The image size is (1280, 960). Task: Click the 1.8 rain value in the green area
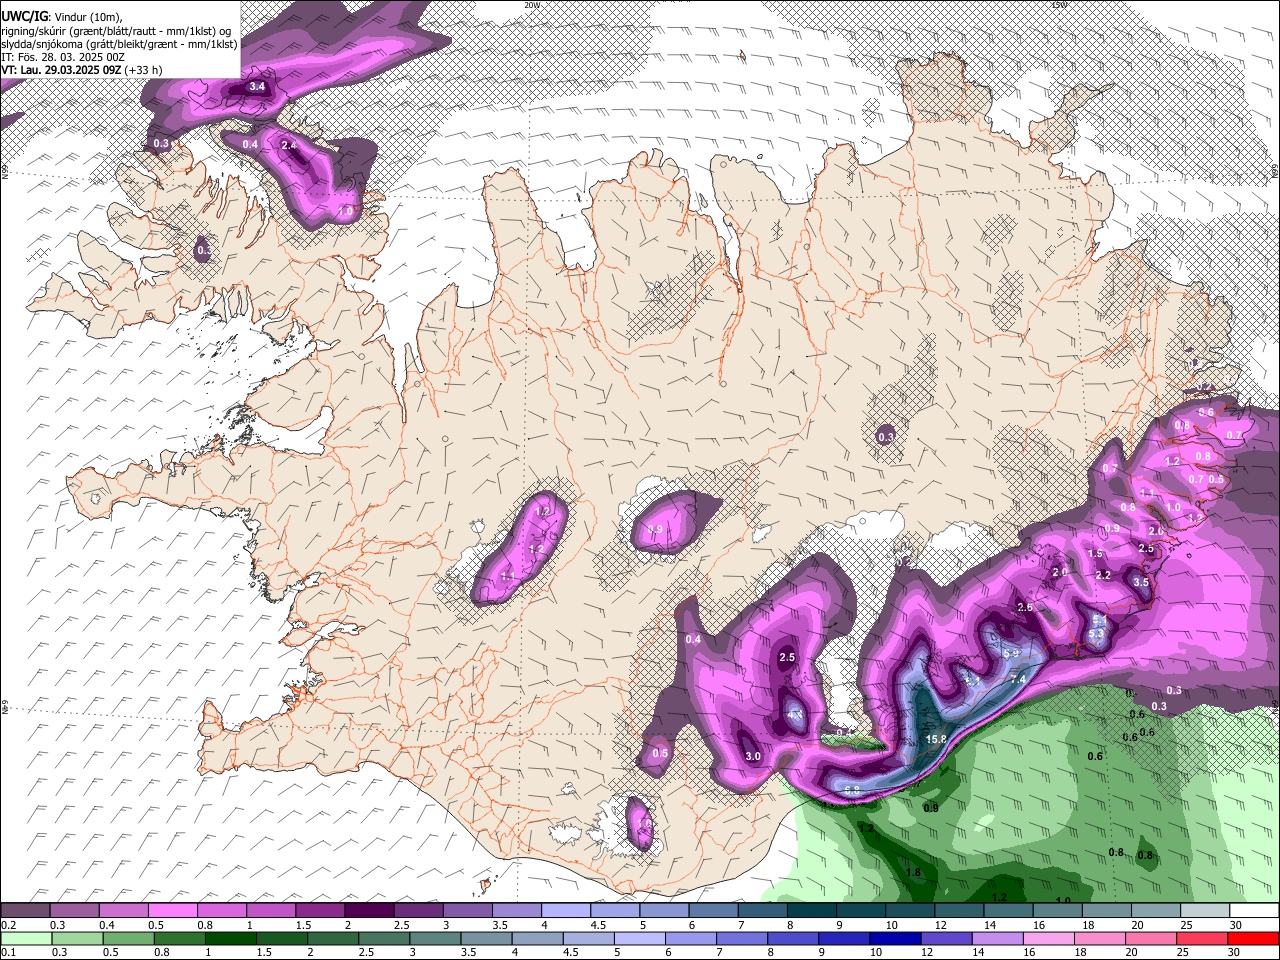[x=913, y=872]
